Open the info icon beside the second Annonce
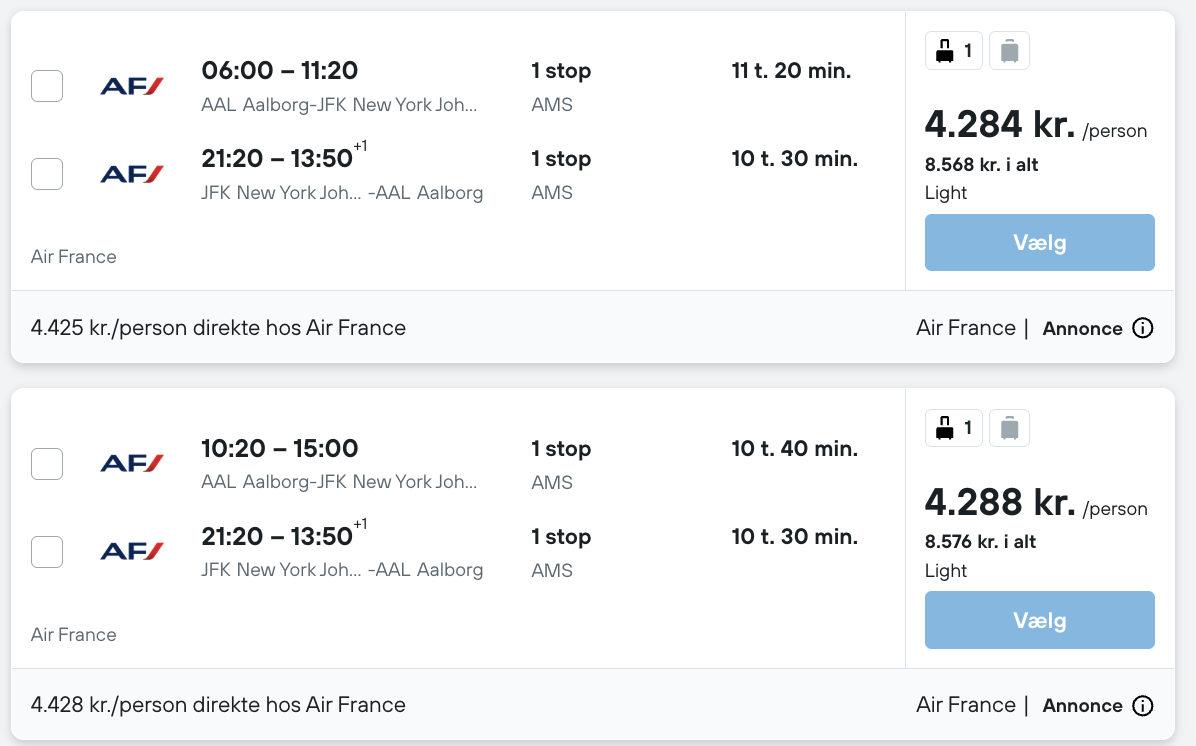Viewport: 1196px width, 746px height. coord(1143,706)
